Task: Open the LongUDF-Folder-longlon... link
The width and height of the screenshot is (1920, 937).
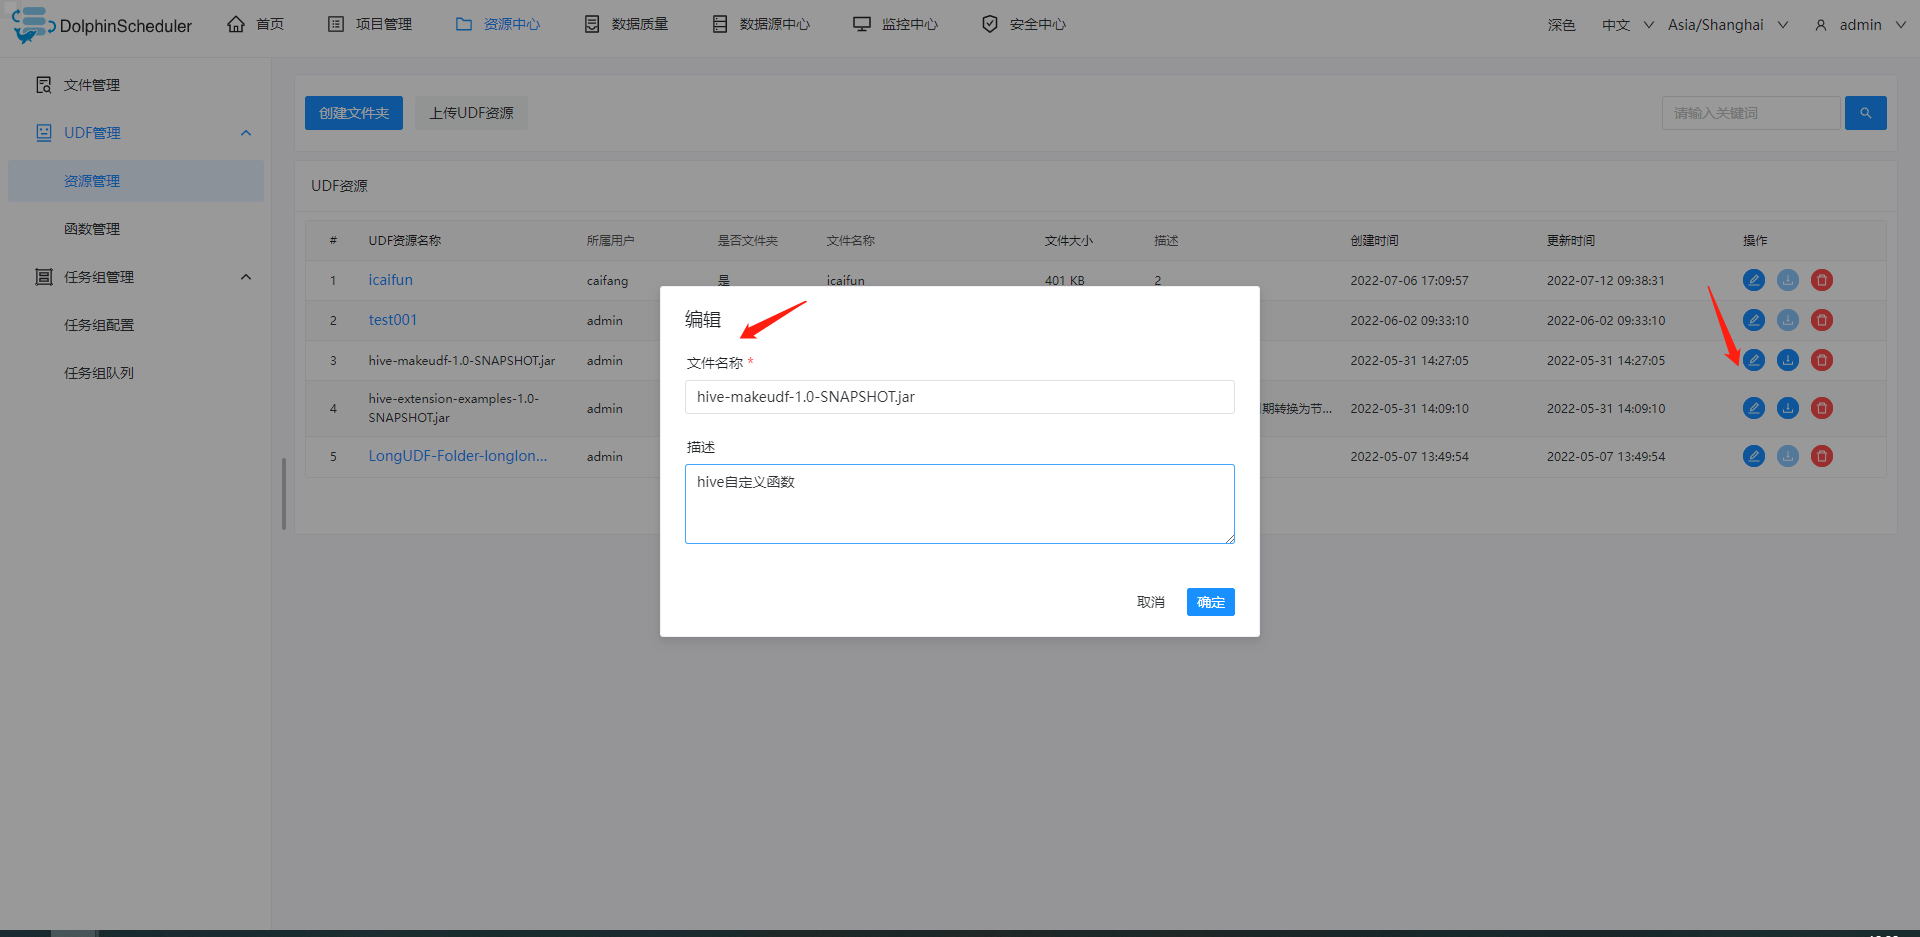Action: tap(458, 456)
